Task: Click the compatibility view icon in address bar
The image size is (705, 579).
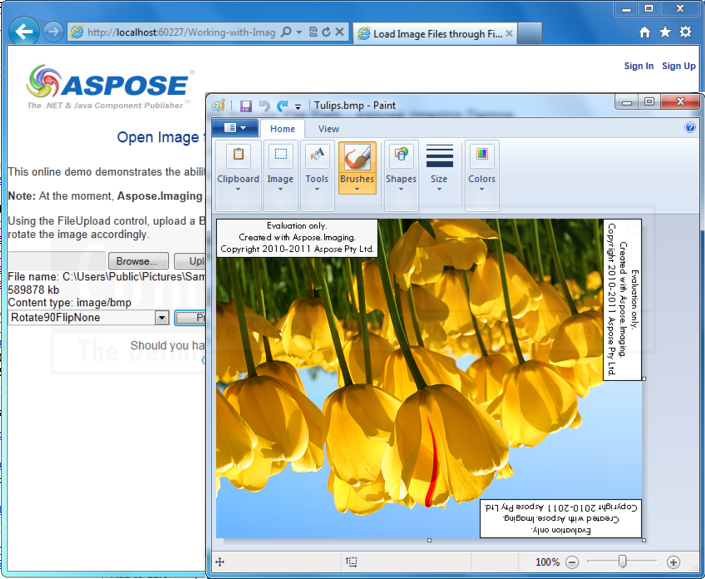Action: 313,32
